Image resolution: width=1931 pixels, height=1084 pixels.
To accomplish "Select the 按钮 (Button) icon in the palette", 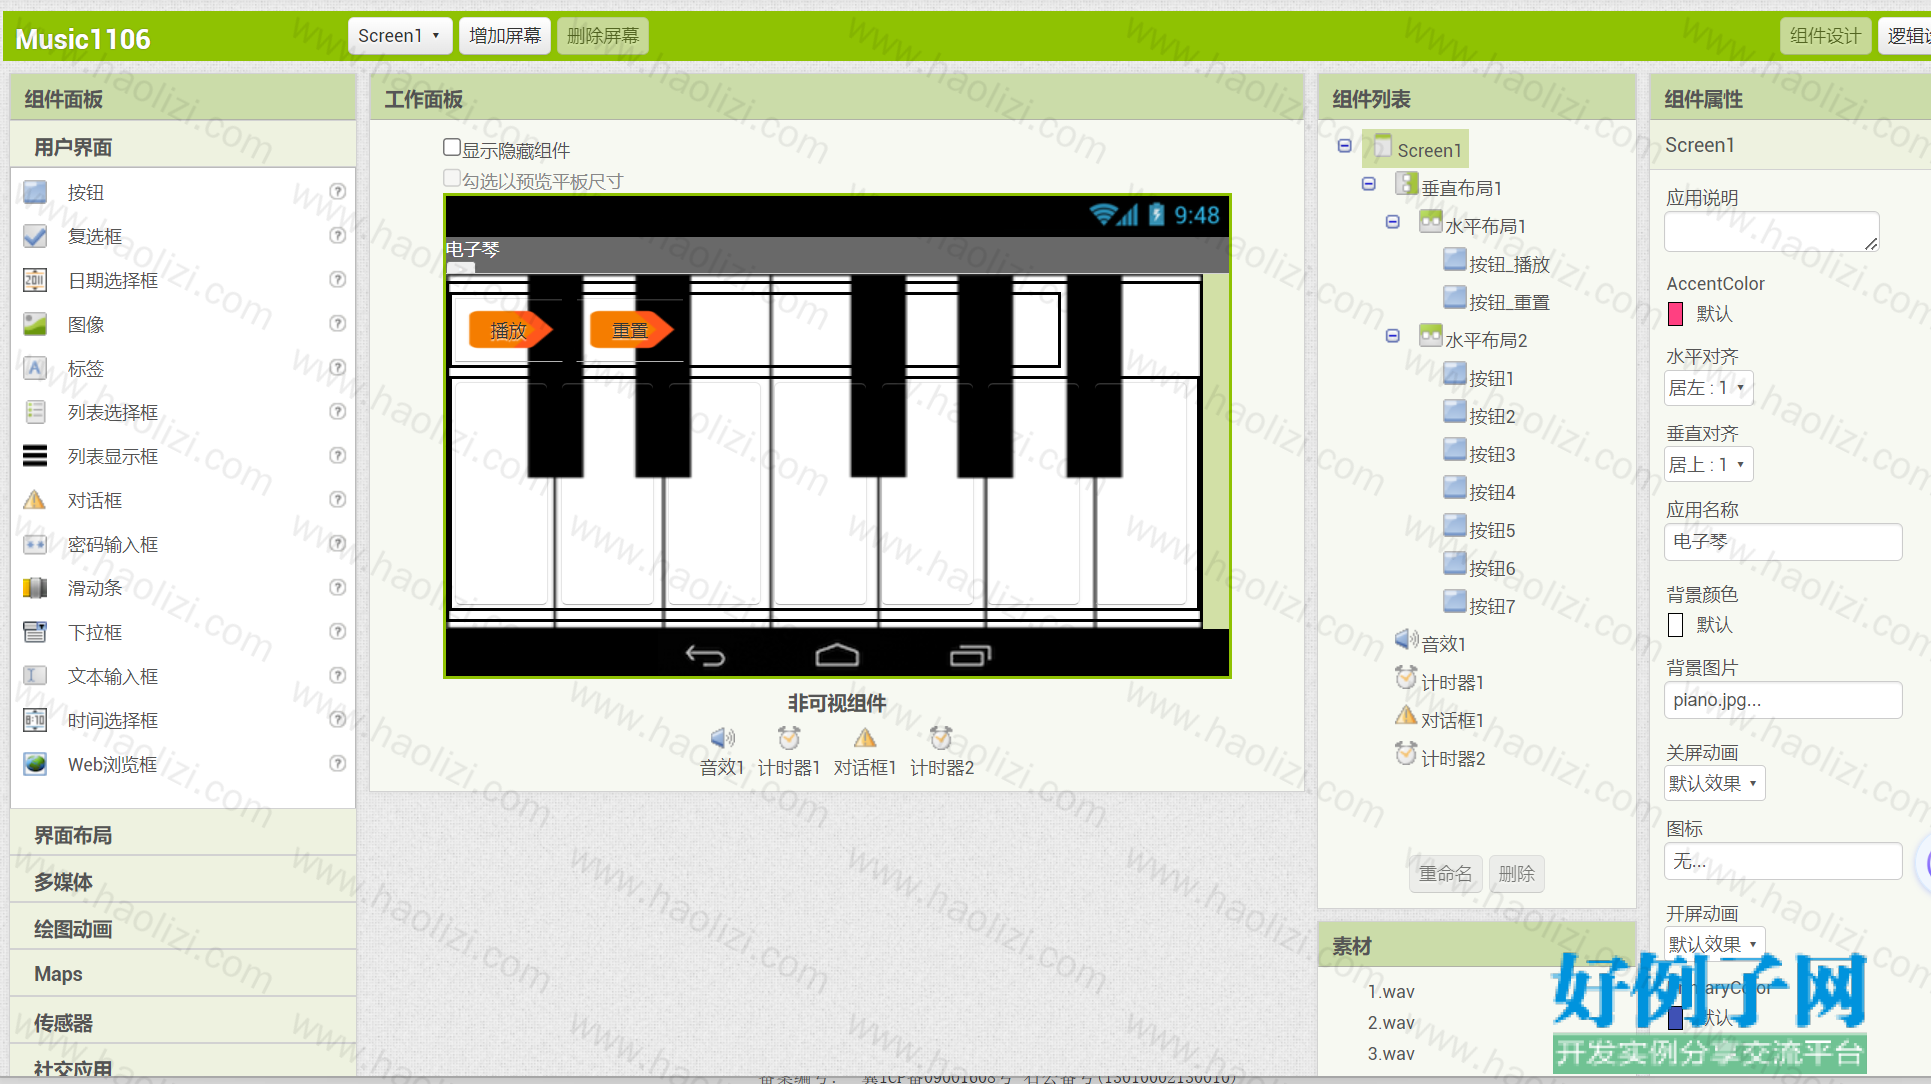I will click(x=35, y=192).
